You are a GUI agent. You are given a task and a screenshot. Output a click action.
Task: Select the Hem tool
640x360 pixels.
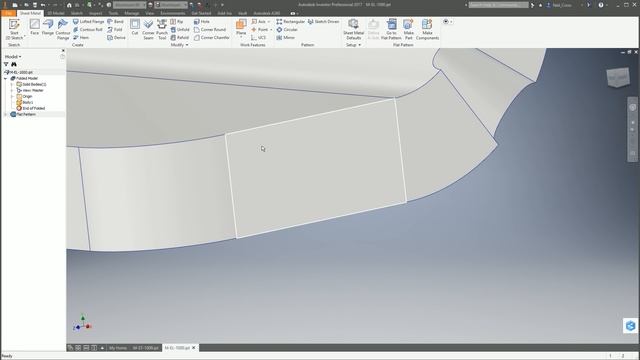tap(81, 38)
